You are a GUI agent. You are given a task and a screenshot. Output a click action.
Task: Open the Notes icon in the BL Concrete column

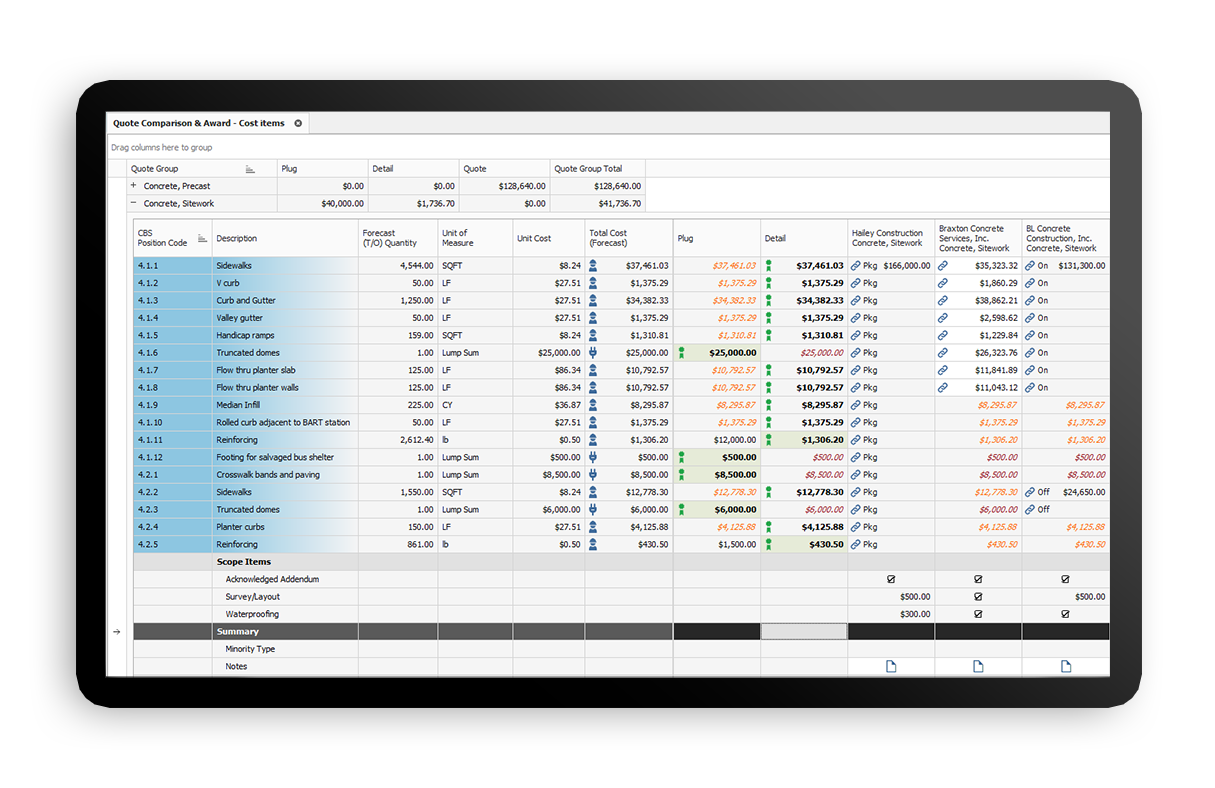1065,666
